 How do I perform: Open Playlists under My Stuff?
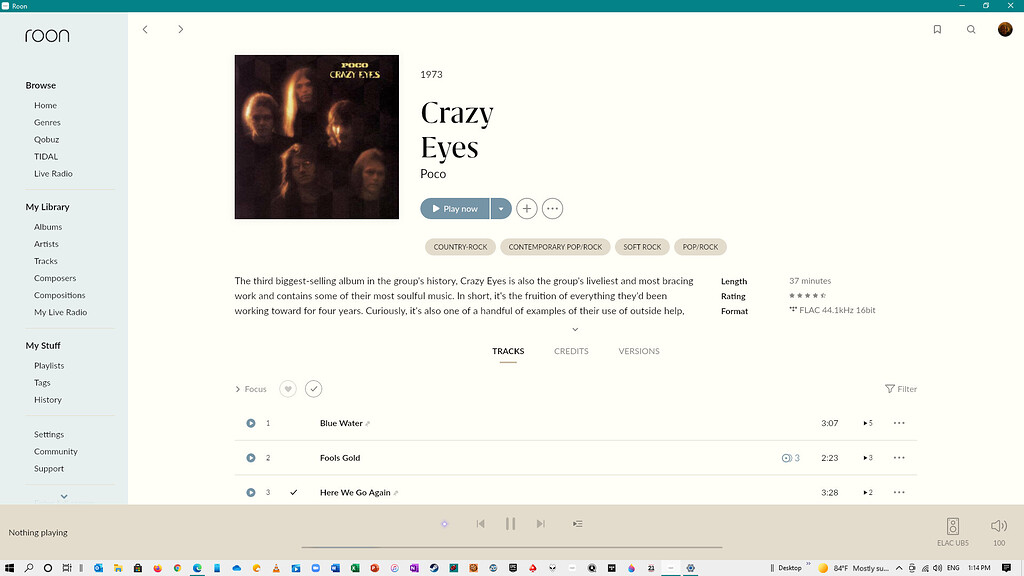(x=49, y=366)
